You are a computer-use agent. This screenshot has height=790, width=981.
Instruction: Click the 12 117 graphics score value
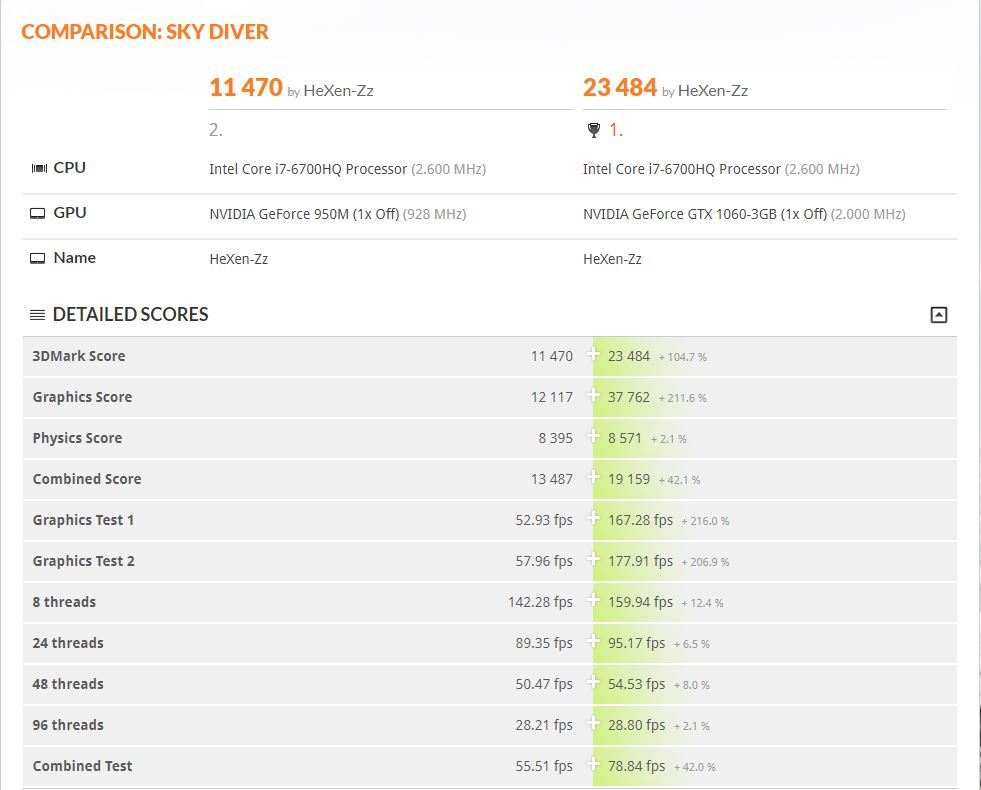[x=552, y=397]
